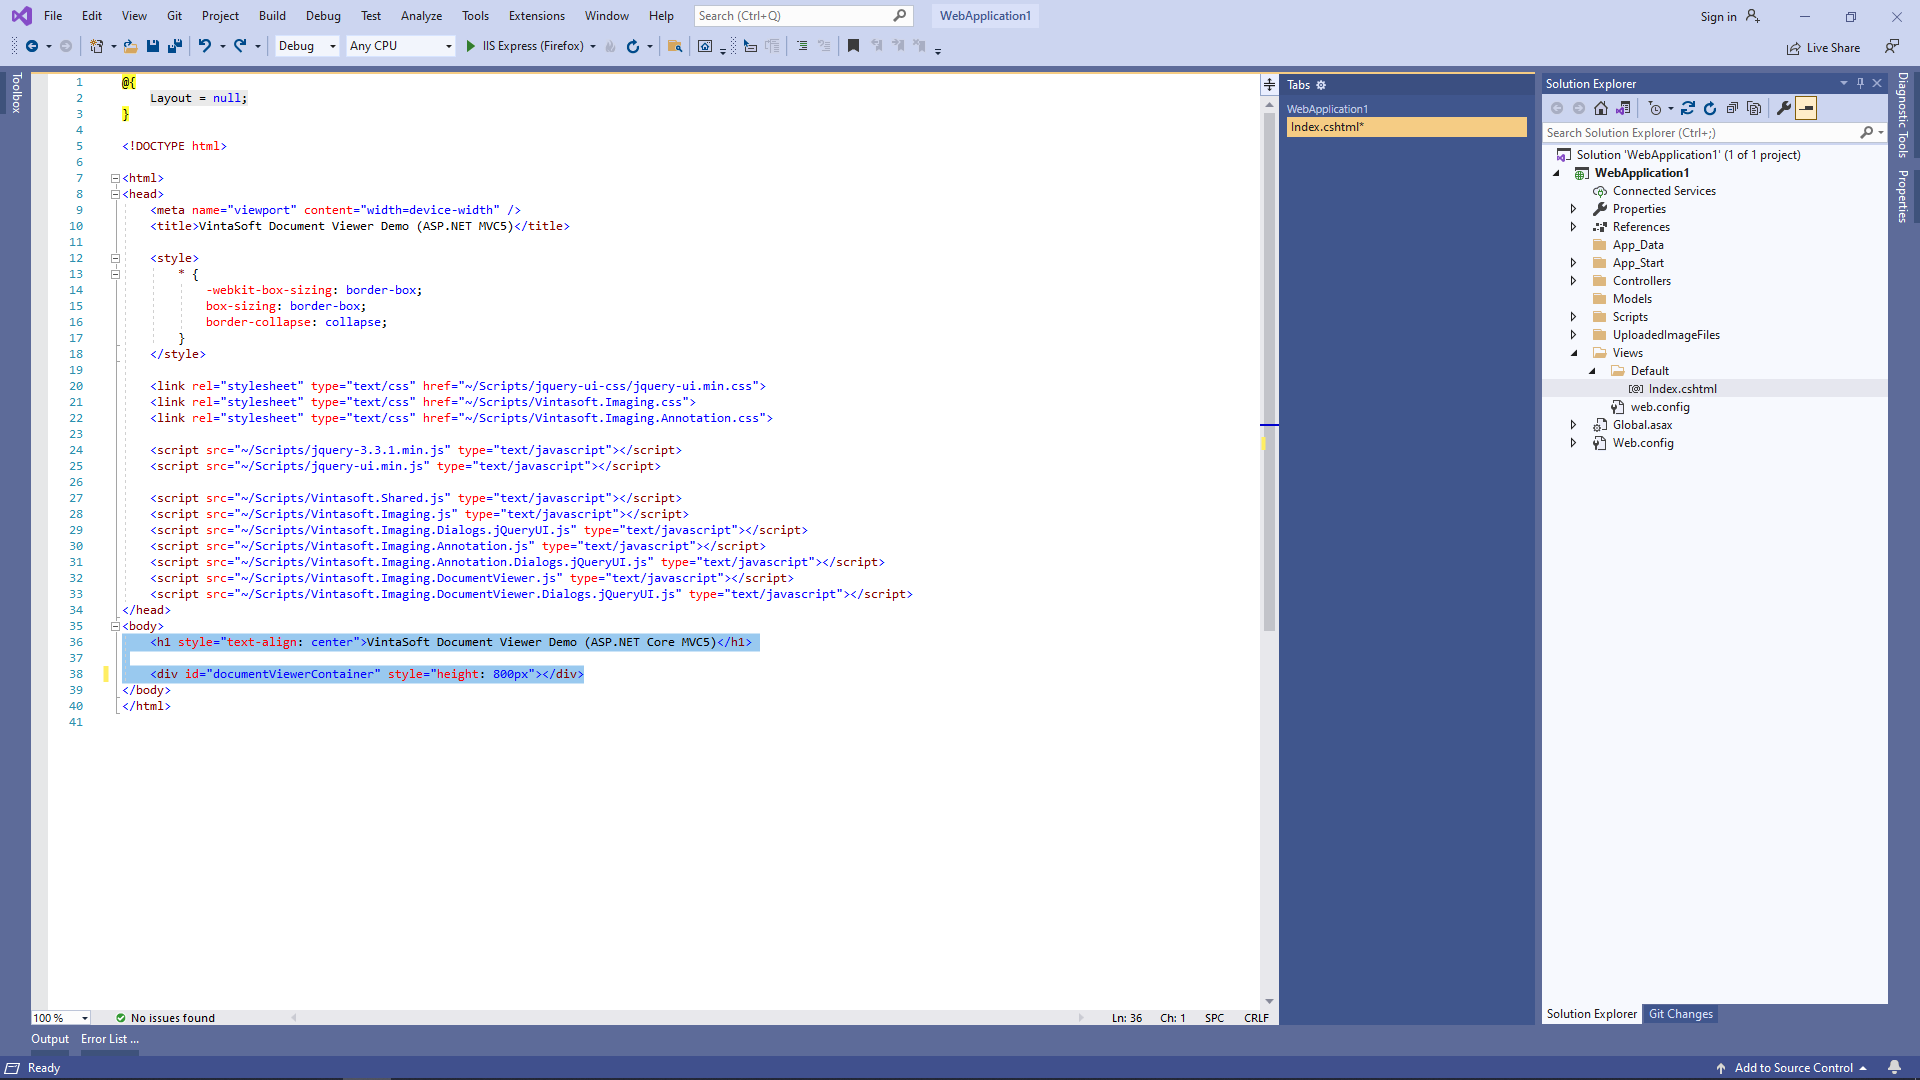Click Collapse All in Solution Explorer toolbar
Viewport: 1920px width, 1080px height.
1732,108
